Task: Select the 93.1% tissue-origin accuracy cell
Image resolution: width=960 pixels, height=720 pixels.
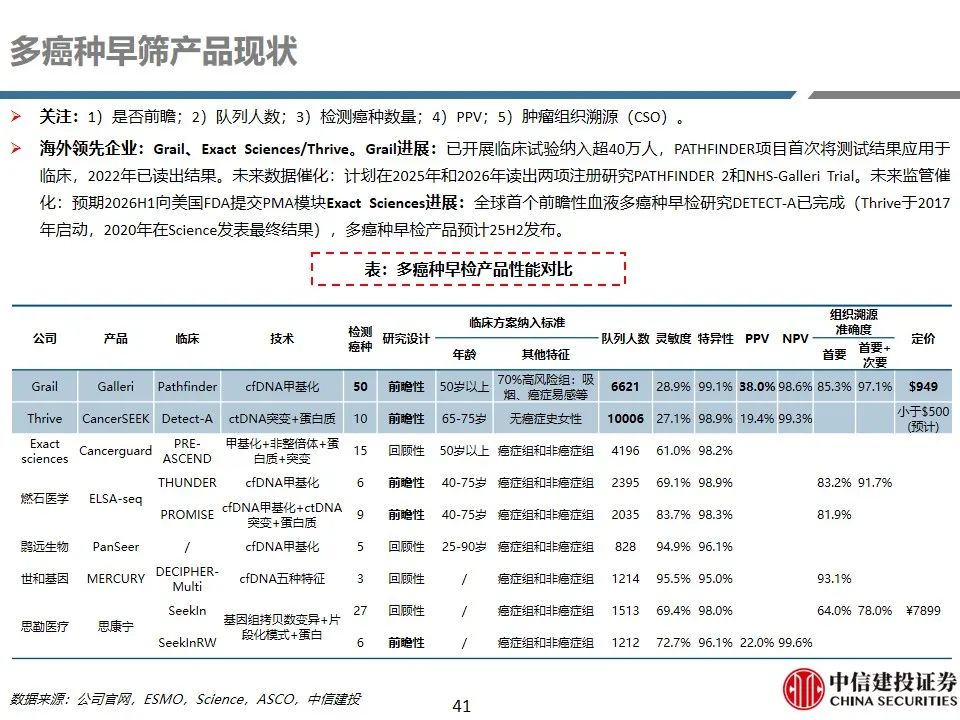Action: coord(834,579)
